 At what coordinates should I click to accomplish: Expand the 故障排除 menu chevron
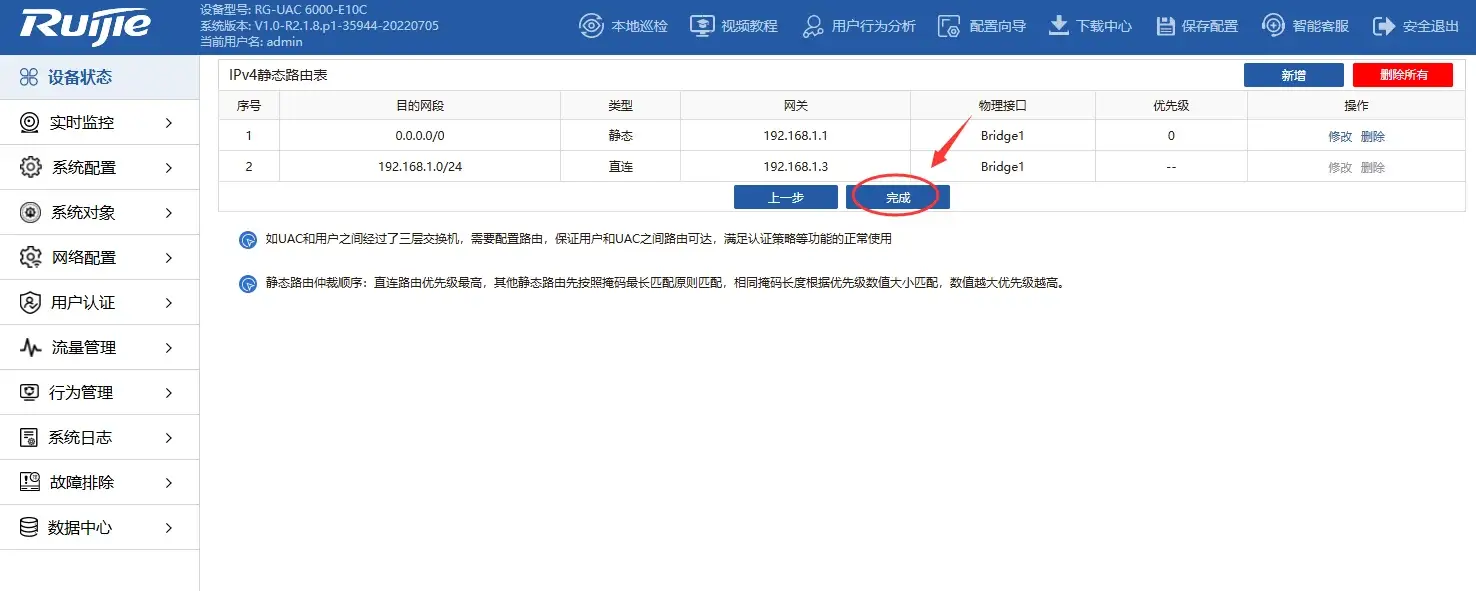tap(168, 482)
